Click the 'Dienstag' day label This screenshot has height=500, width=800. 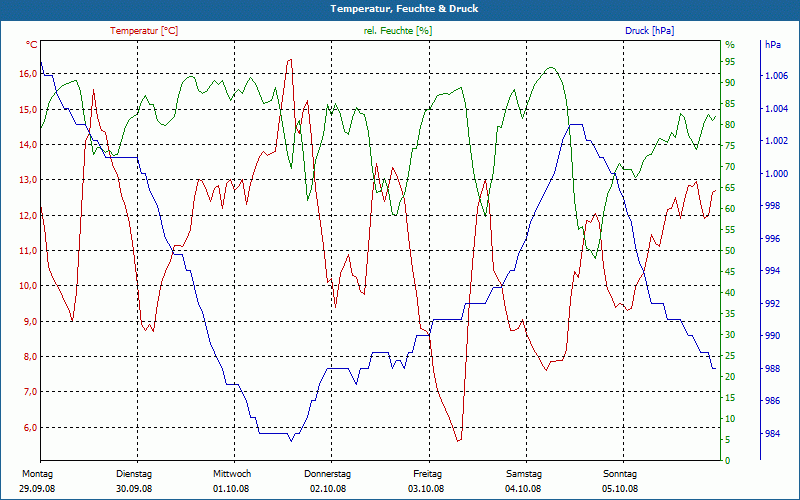pyautogui.click(x=134, y=474)
